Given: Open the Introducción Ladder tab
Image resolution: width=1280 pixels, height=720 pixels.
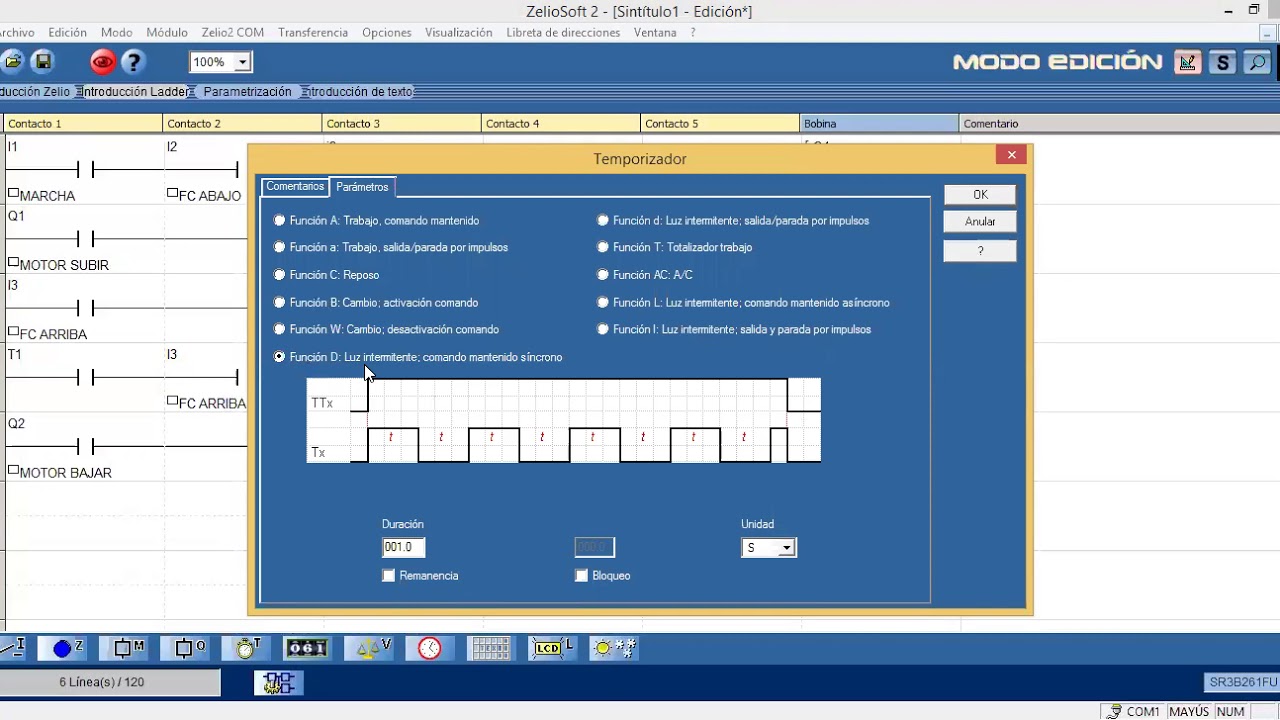Looking at the screenshot, I should [135, 91].
